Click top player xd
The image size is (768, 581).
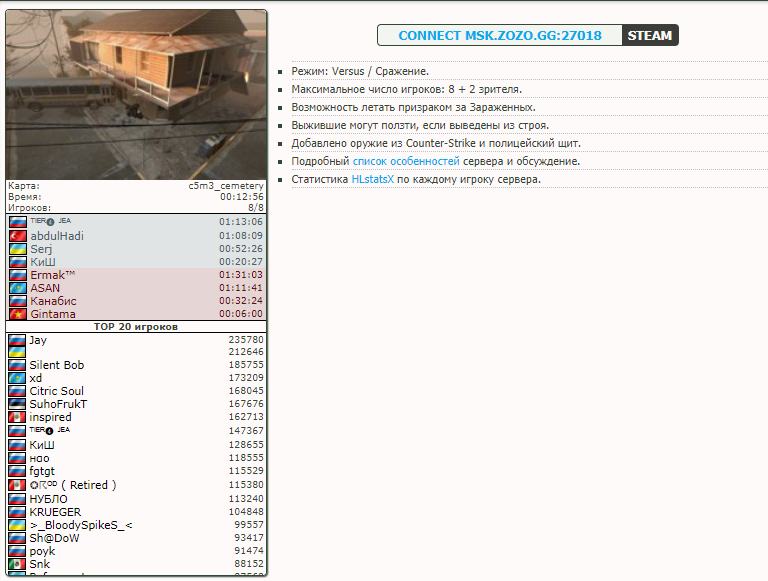(x=36, y=378)
